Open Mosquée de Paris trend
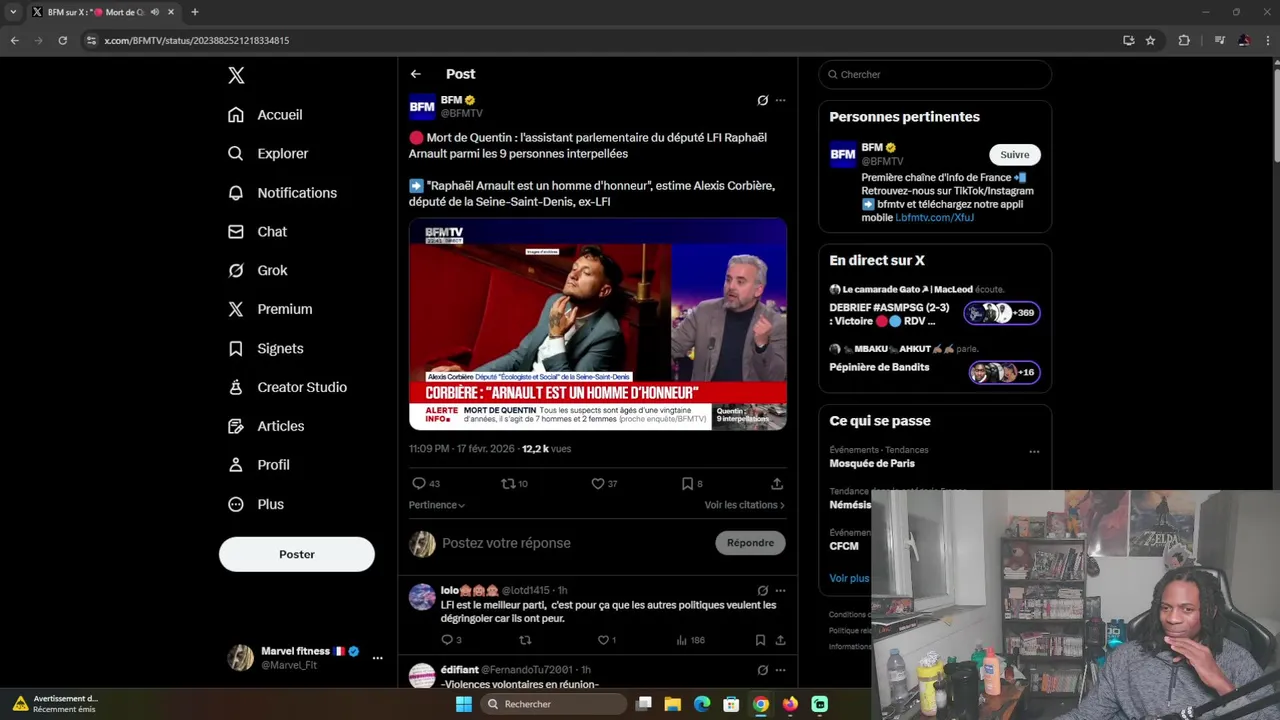This screenshot has width=1280, height=720. (872, 464)
